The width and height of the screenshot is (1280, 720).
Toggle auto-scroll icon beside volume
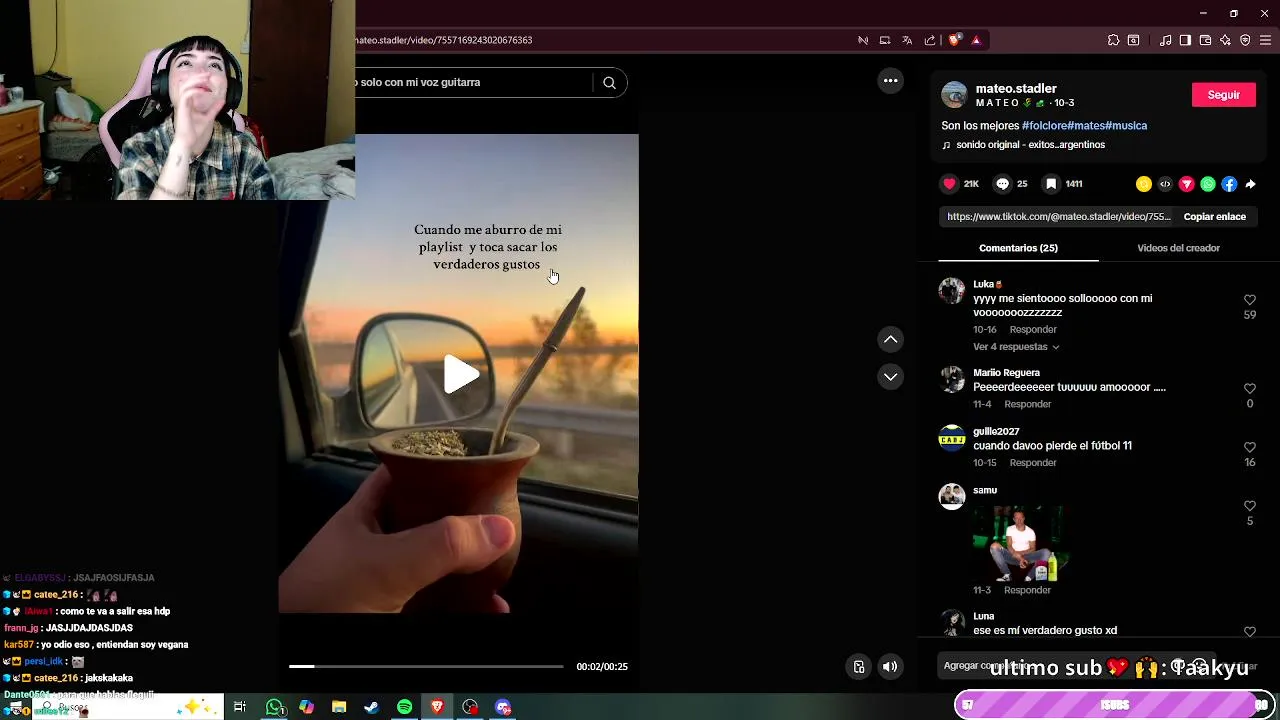858,667
